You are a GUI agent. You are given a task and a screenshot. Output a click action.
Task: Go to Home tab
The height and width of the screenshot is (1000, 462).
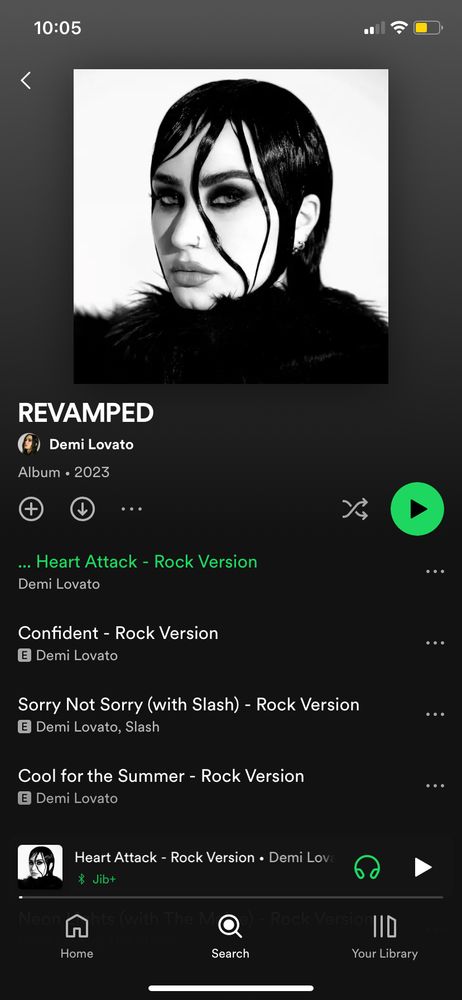pos(77,936)
